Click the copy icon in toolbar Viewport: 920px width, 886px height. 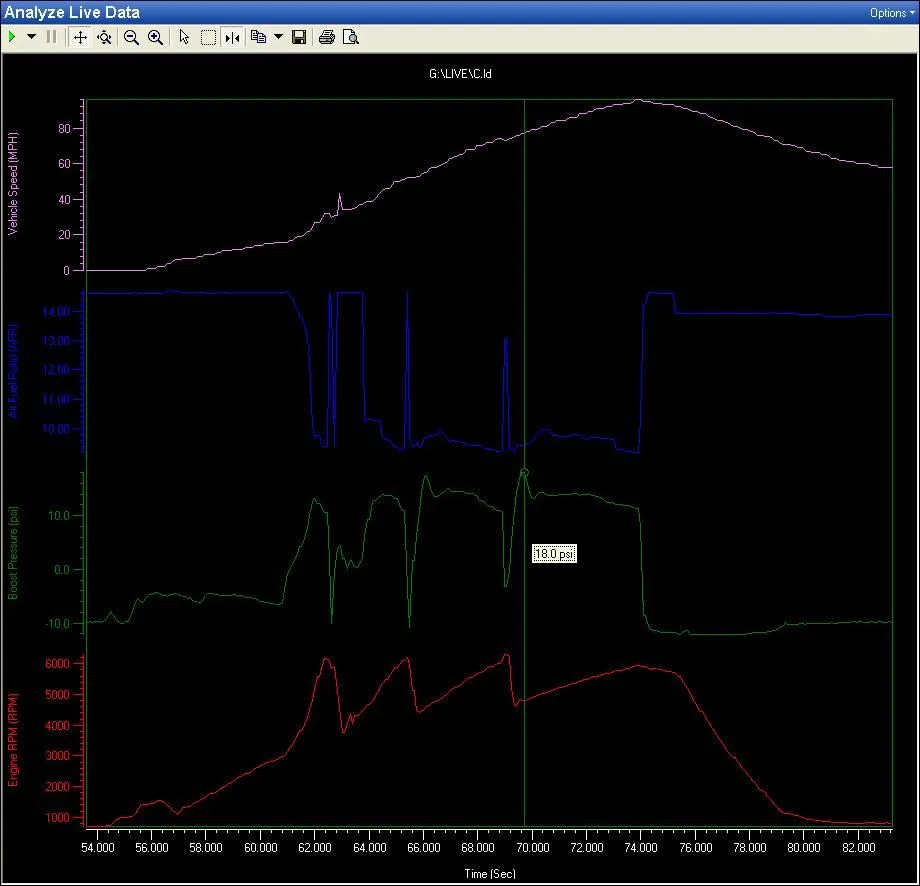[x=258, y=37]
